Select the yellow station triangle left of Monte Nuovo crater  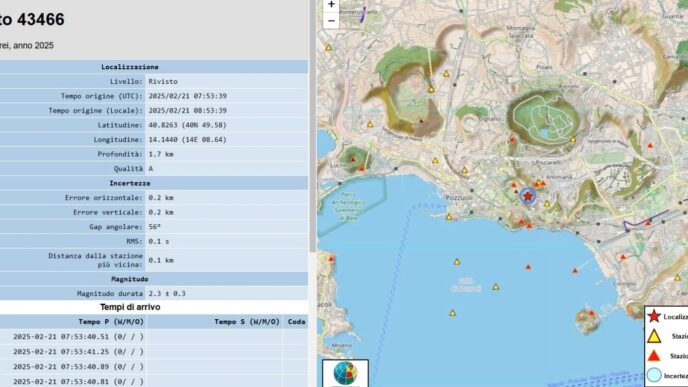coord(370,124)
